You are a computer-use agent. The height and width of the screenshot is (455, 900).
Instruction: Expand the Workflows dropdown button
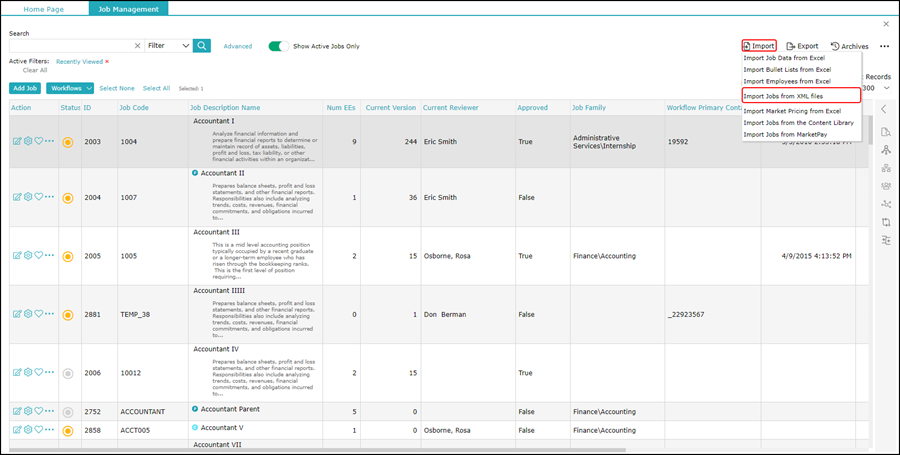[x=71, y=88]
